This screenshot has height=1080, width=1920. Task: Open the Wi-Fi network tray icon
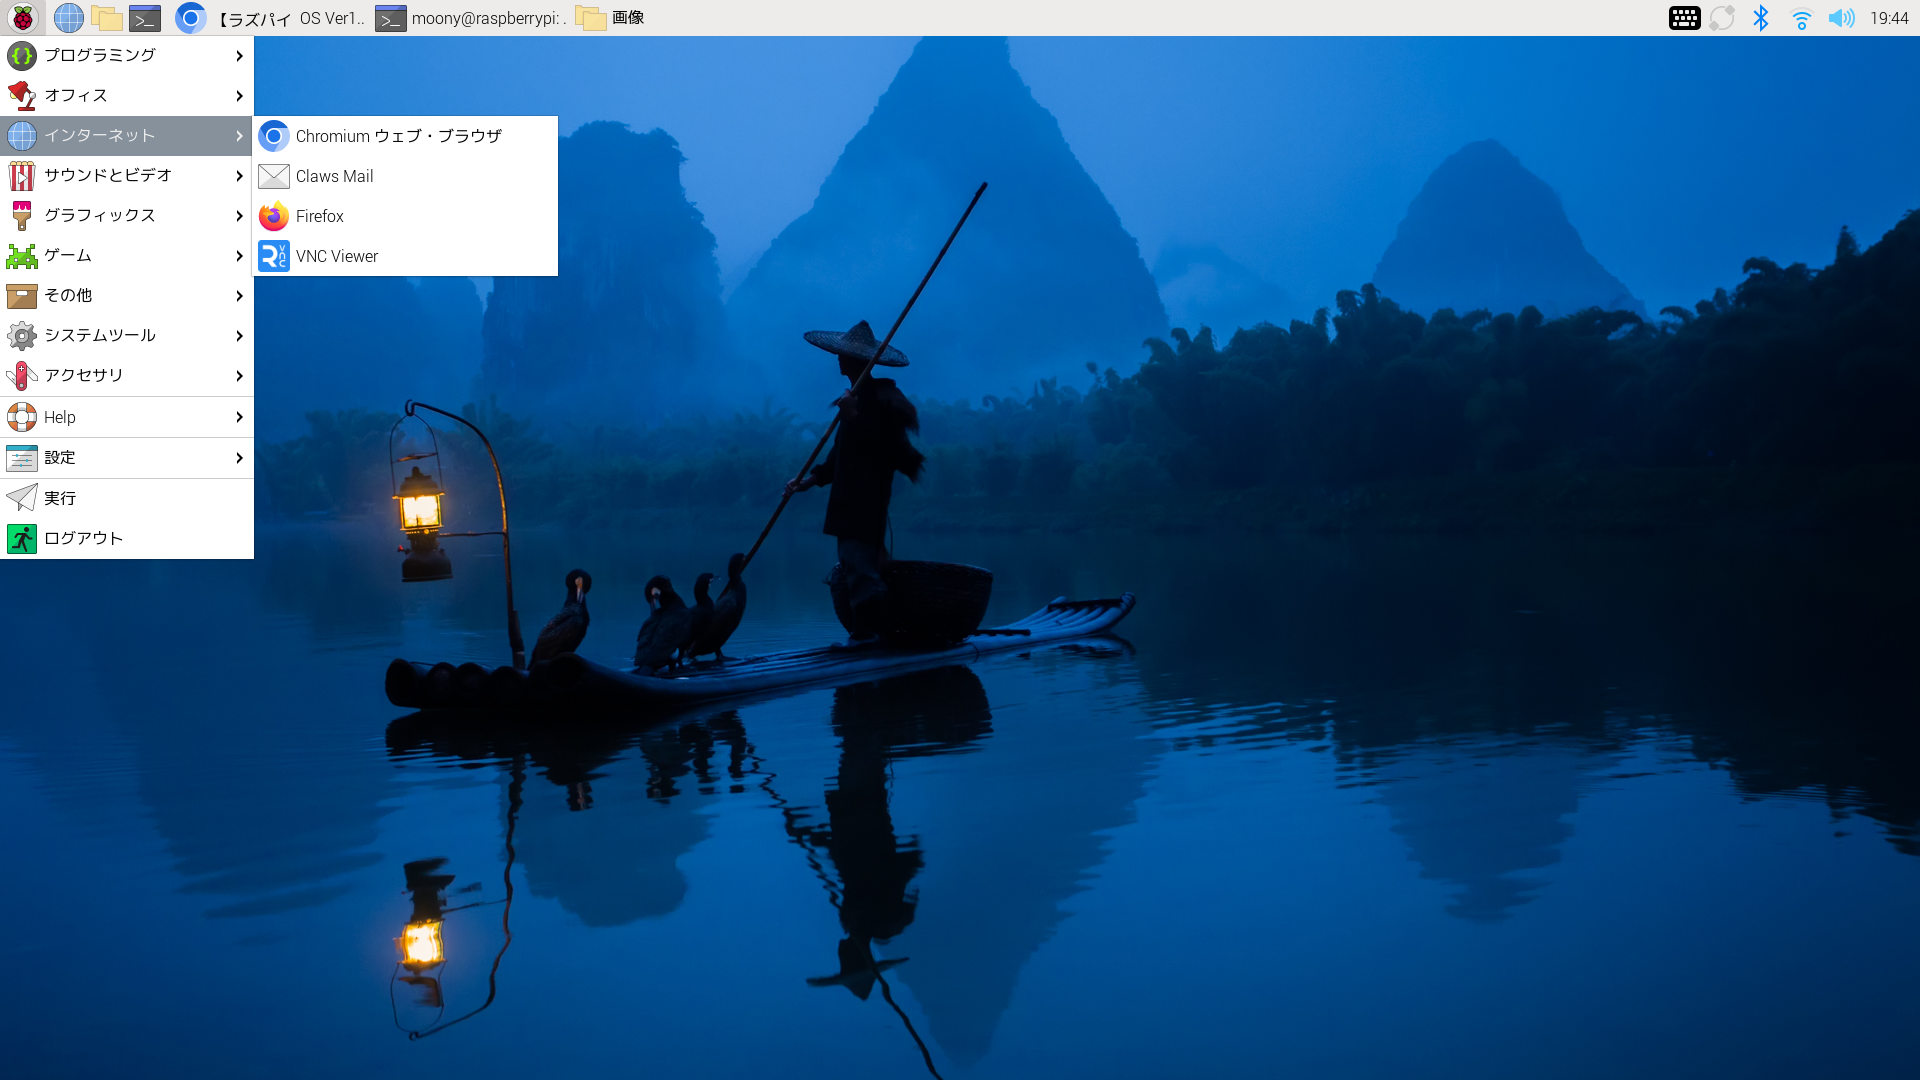click(1801, 18)
